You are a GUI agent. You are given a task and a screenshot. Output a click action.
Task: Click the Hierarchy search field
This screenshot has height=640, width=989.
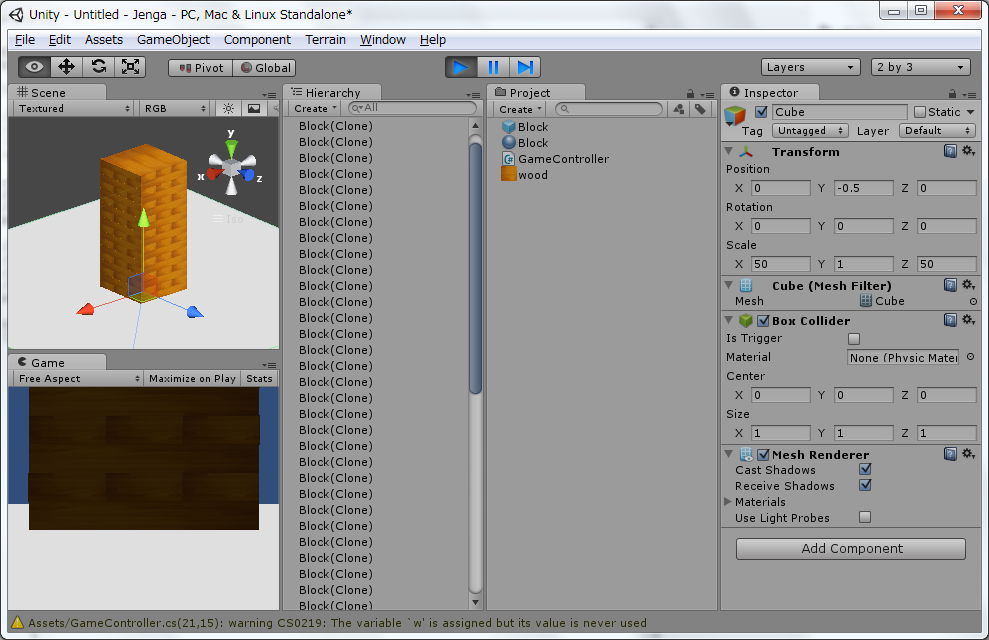click(413, 108)
